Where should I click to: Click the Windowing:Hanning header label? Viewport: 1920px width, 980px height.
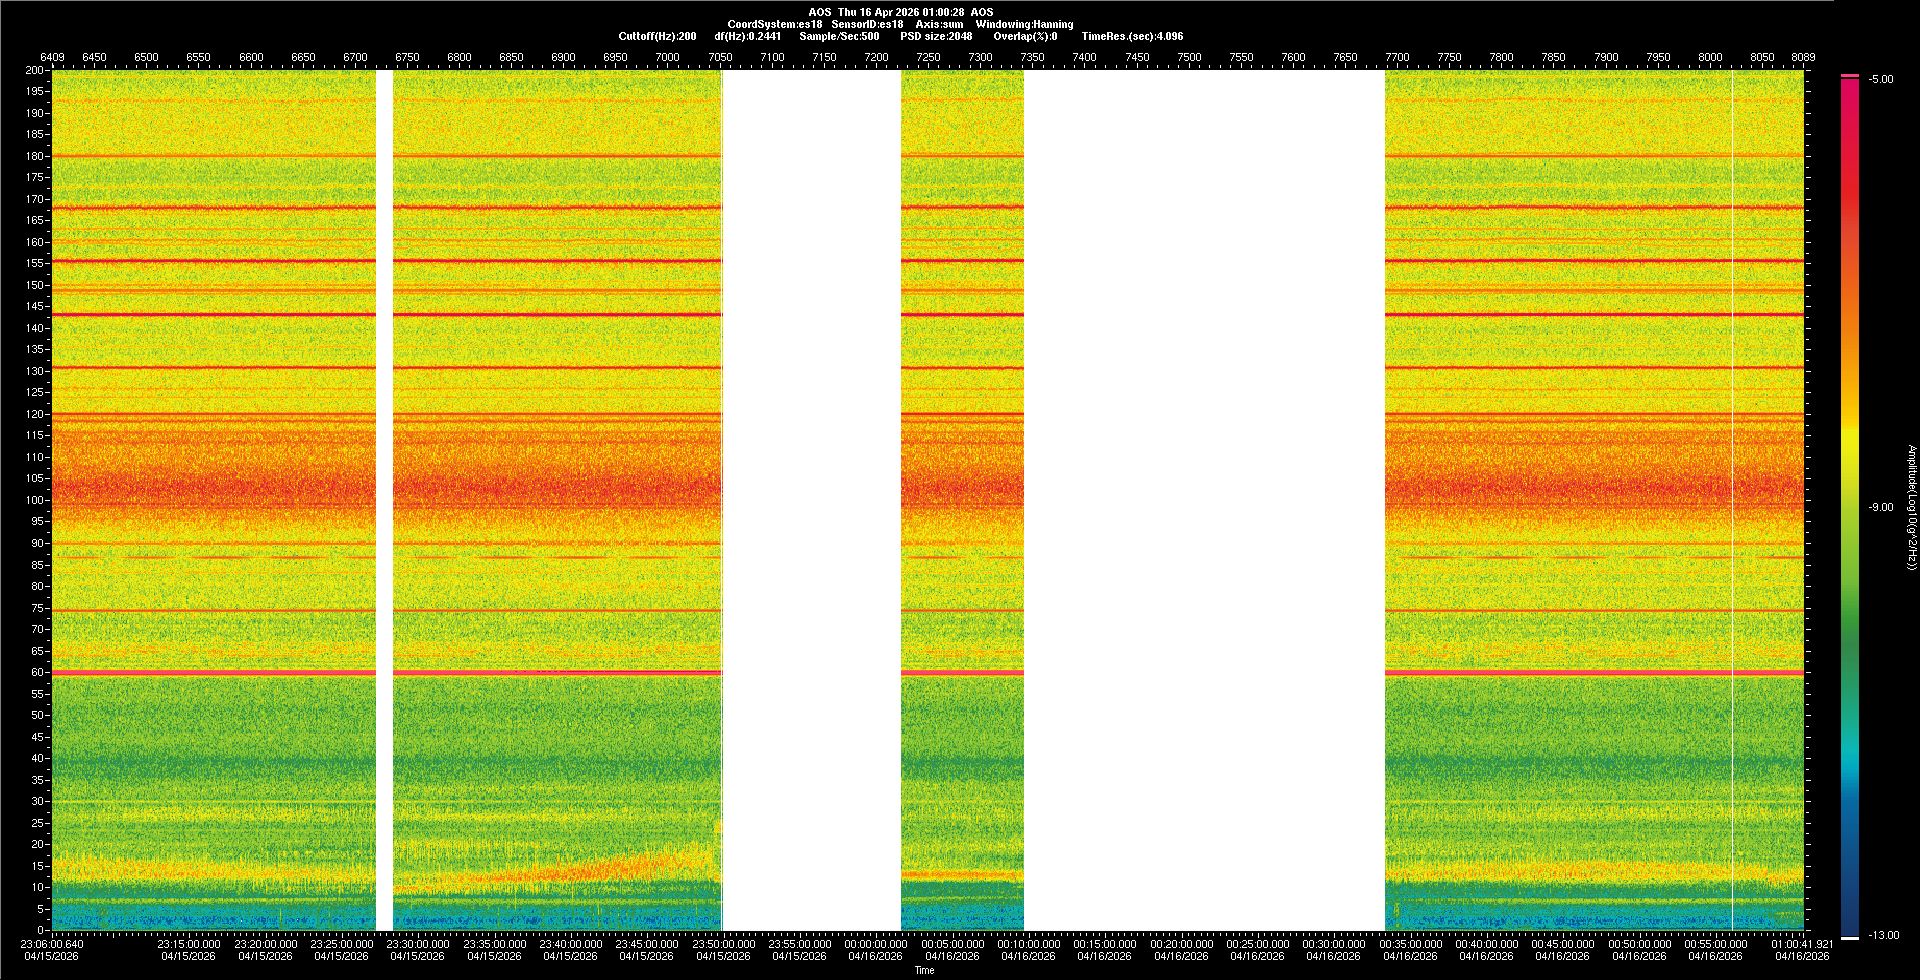tap(1024, 25)
